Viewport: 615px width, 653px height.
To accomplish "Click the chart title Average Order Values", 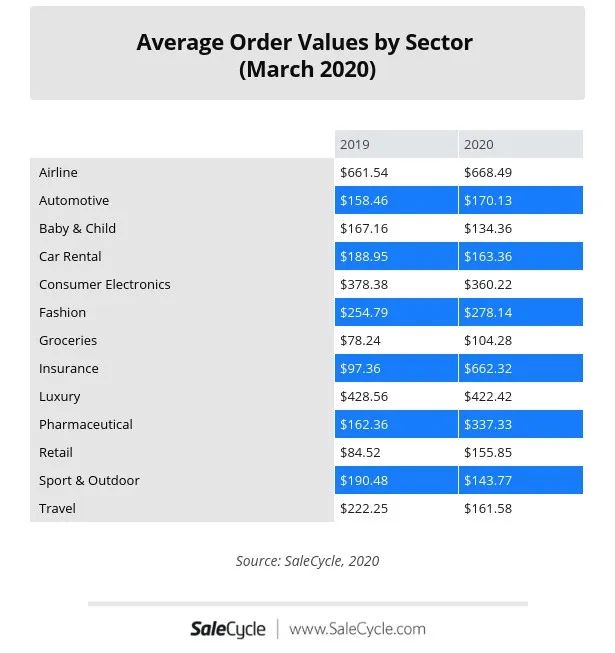I will pos(305,43).
